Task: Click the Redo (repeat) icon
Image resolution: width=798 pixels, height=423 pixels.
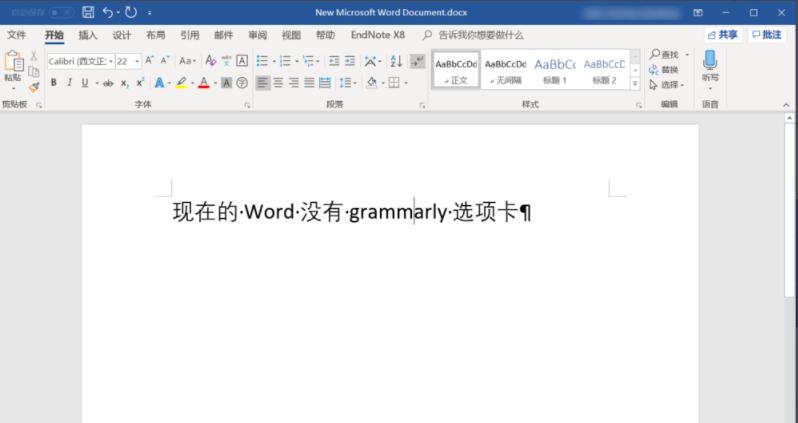Action: tap(131, 12)
